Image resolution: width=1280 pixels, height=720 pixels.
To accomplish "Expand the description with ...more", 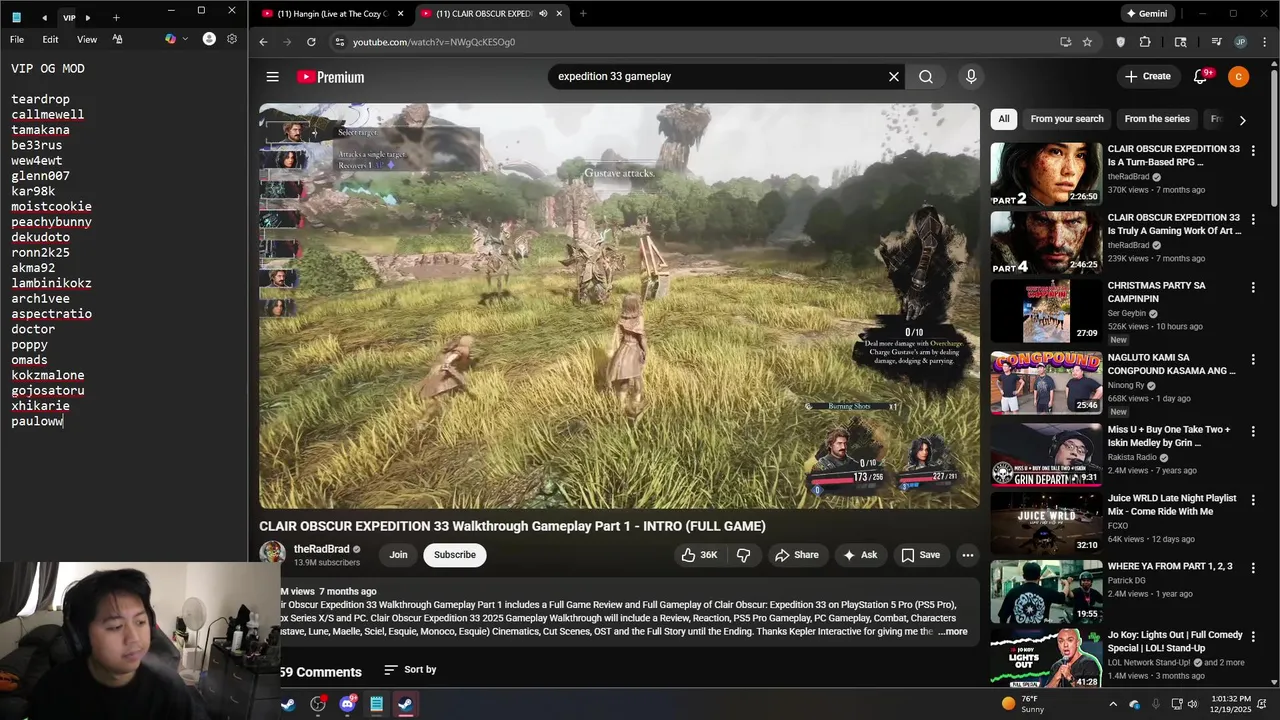I will (952, 631).
